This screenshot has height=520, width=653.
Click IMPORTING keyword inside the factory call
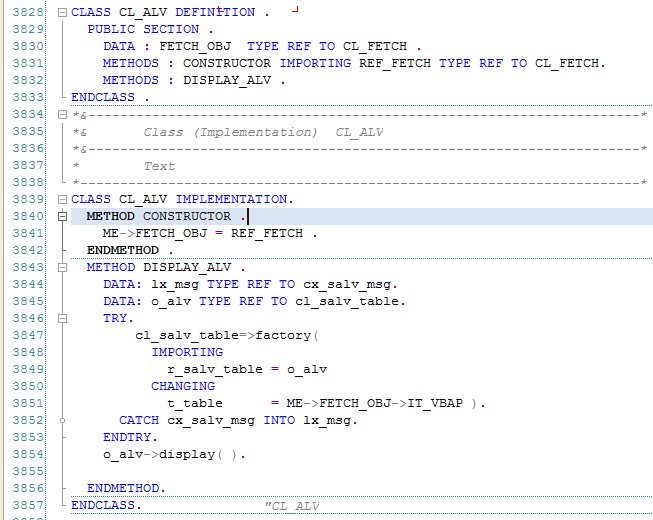pyautogui.click(x=187, y=352)
